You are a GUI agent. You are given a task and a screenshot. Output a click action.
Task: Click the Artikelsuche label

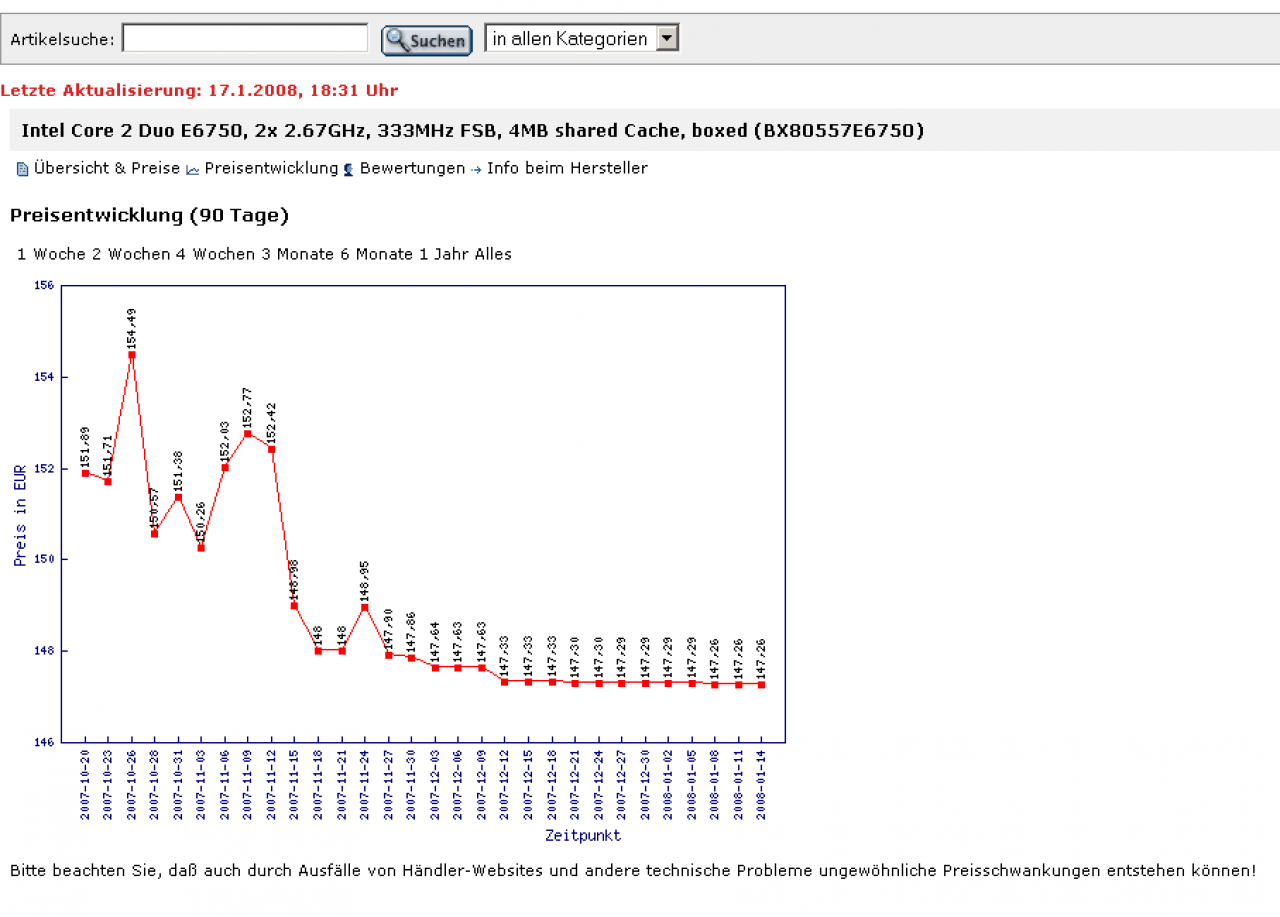(x=62, y=40)
